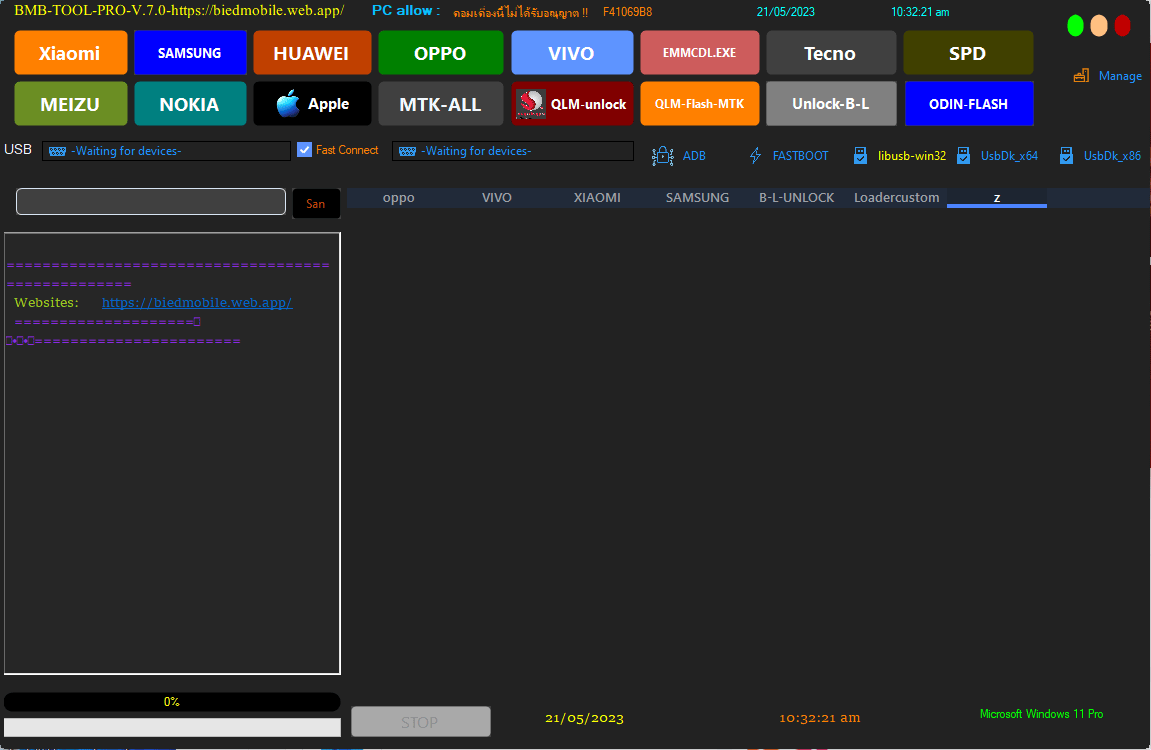1151x750 pixels.
Task: Switch to the Loadercustom tab
Action: [896, 197]
